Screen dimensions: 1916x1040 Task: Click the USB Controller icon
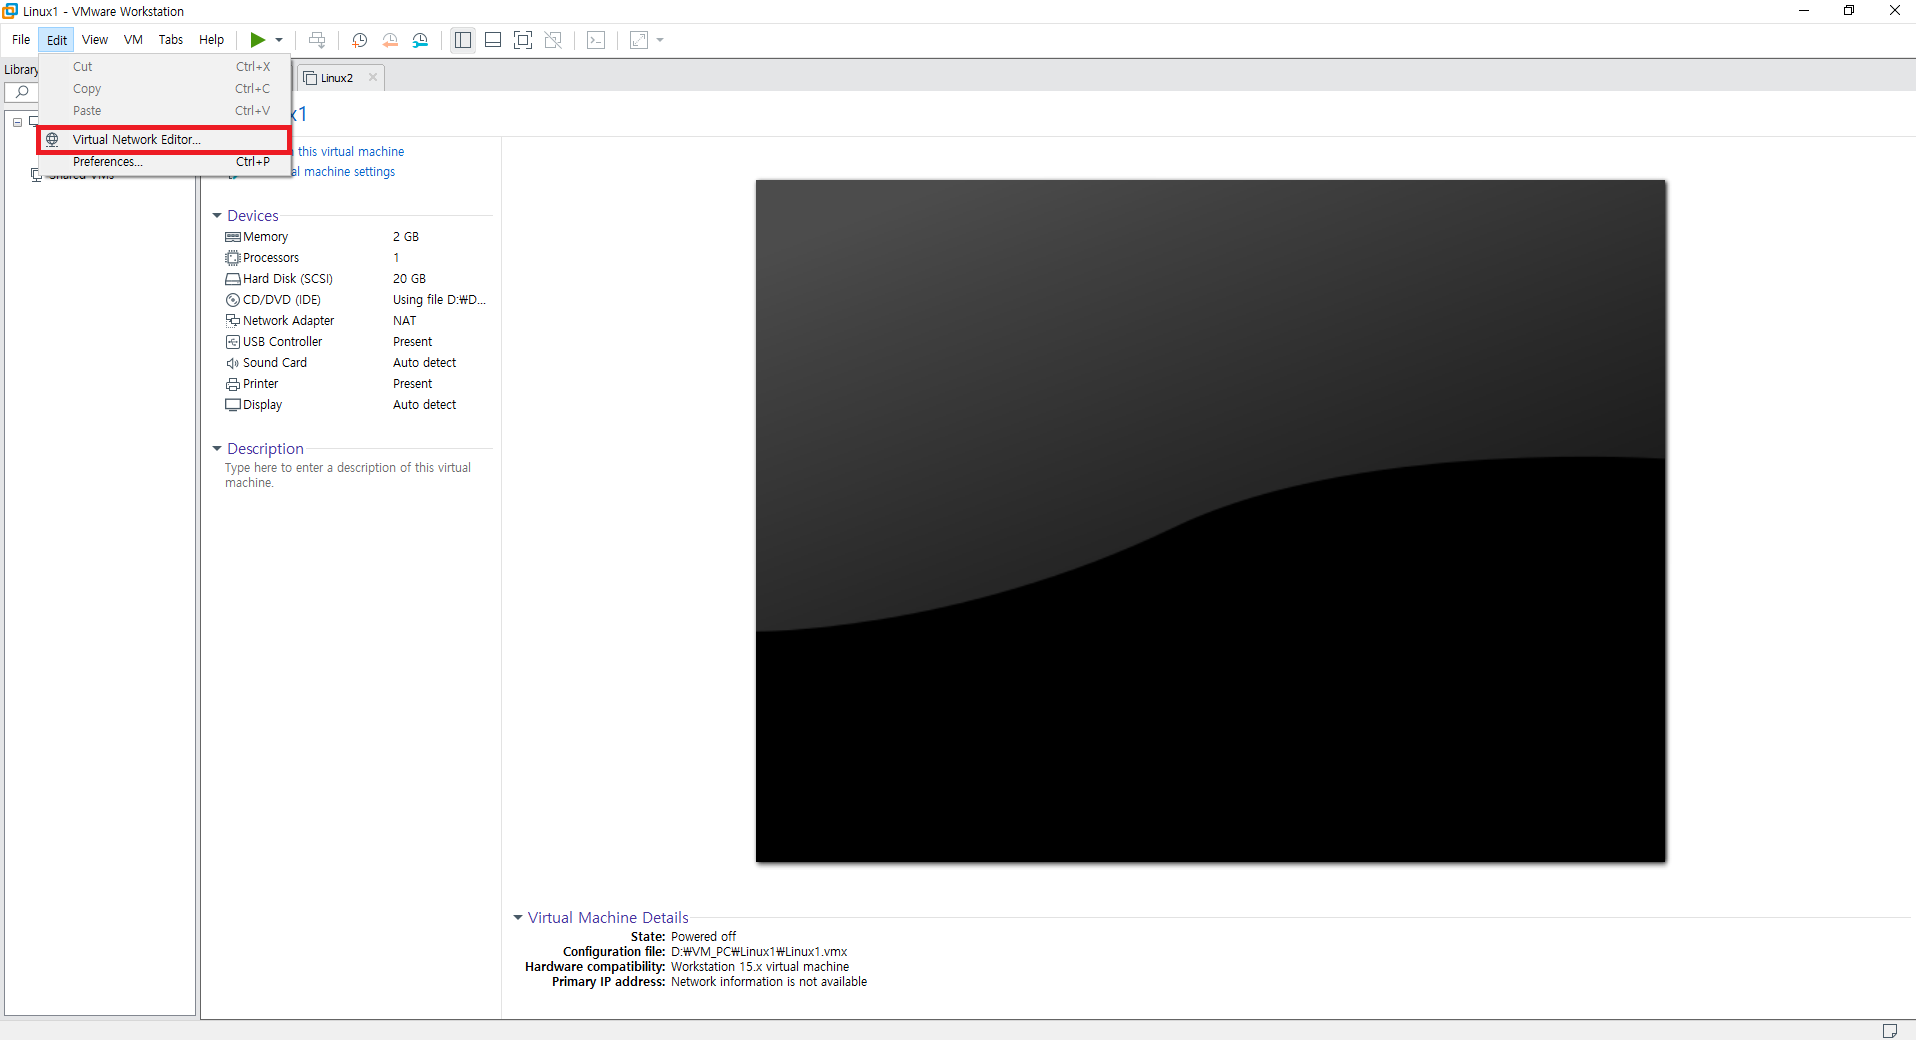[233, 342]
